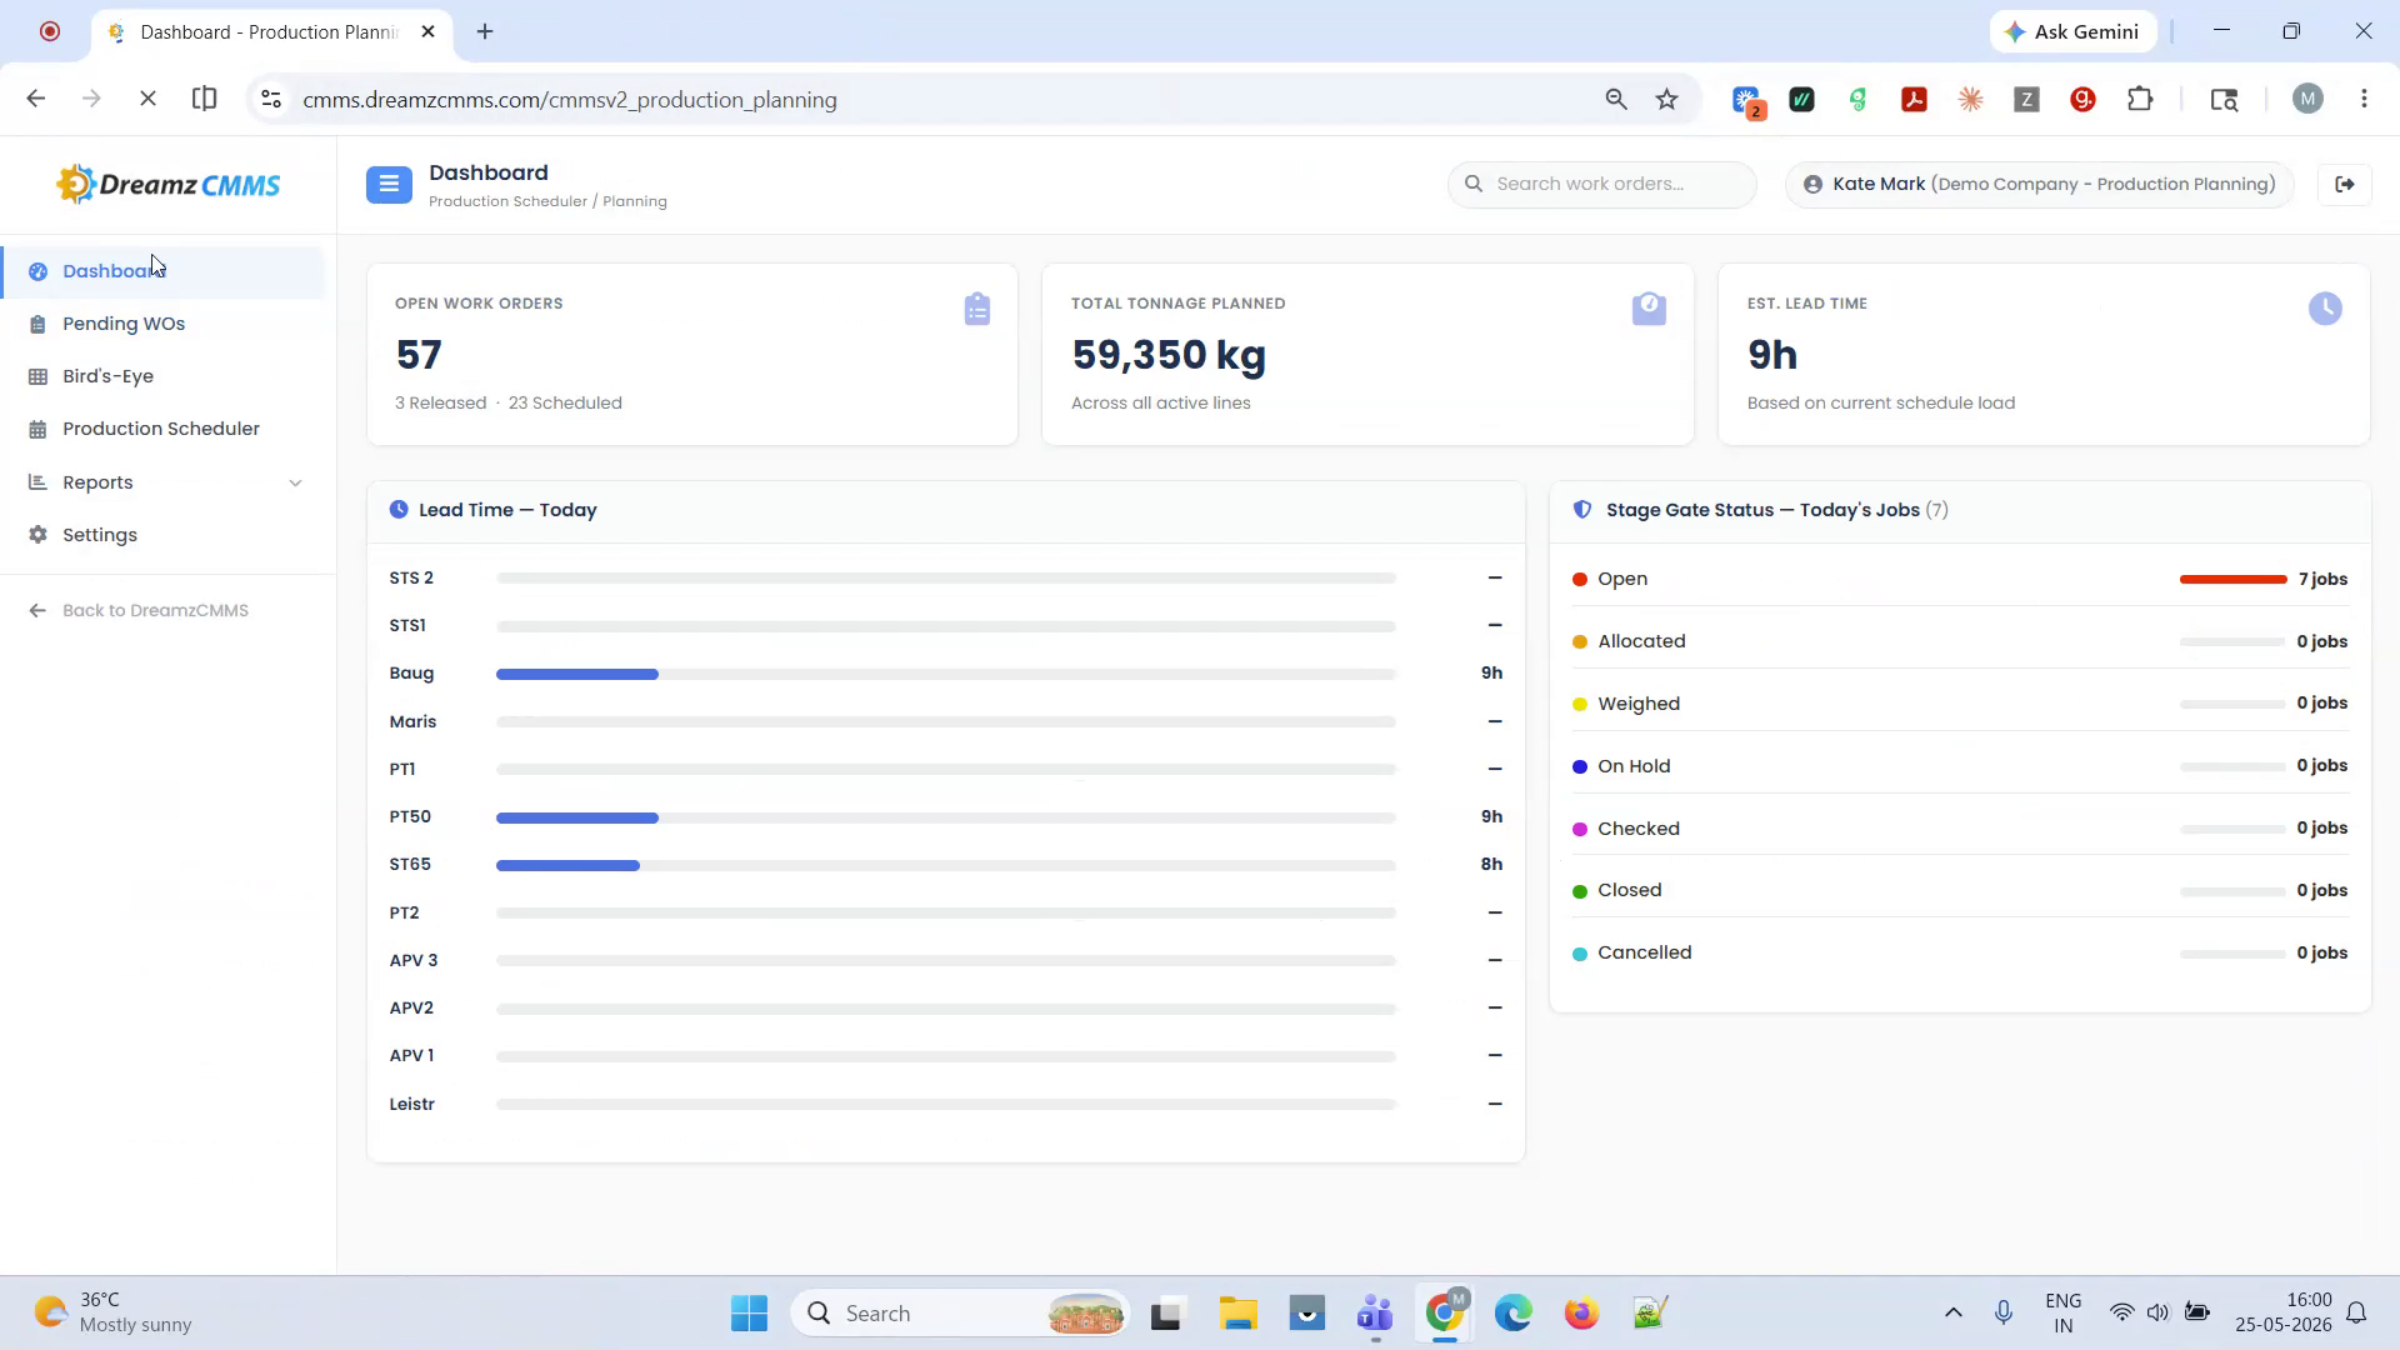Click the clipboard icon on Open Work Orders card
This screenshot has width=2400, height=1350.
[x=977, y=309]
